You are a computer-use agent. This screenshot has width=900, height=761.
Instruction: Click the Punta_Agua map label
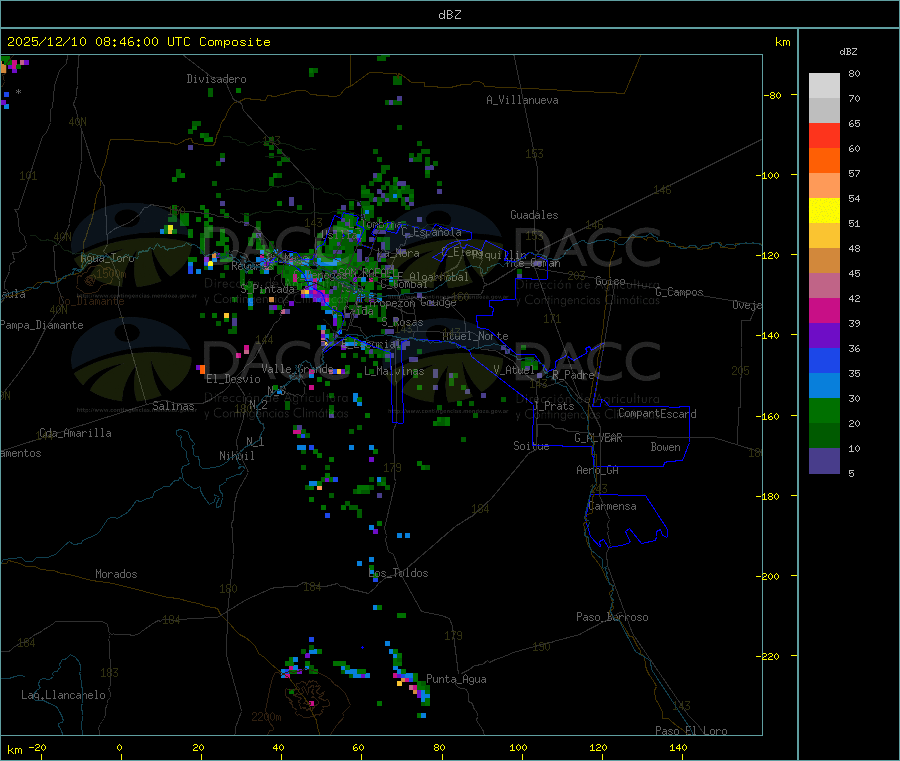(x=456, y=679)
